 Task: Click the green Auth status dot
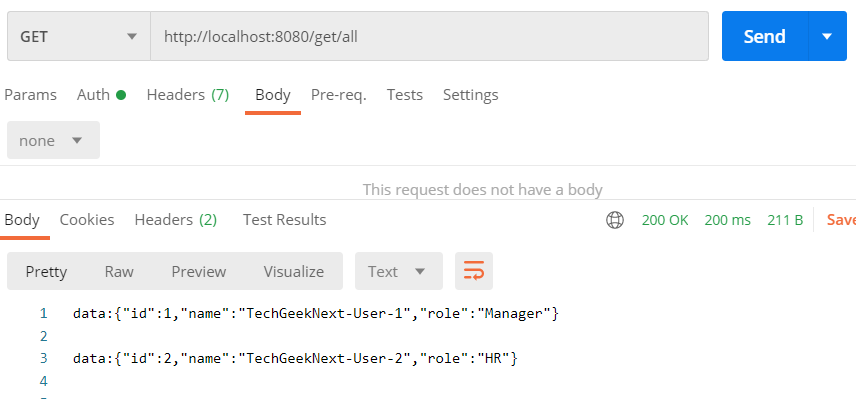(x=121, y=95)
